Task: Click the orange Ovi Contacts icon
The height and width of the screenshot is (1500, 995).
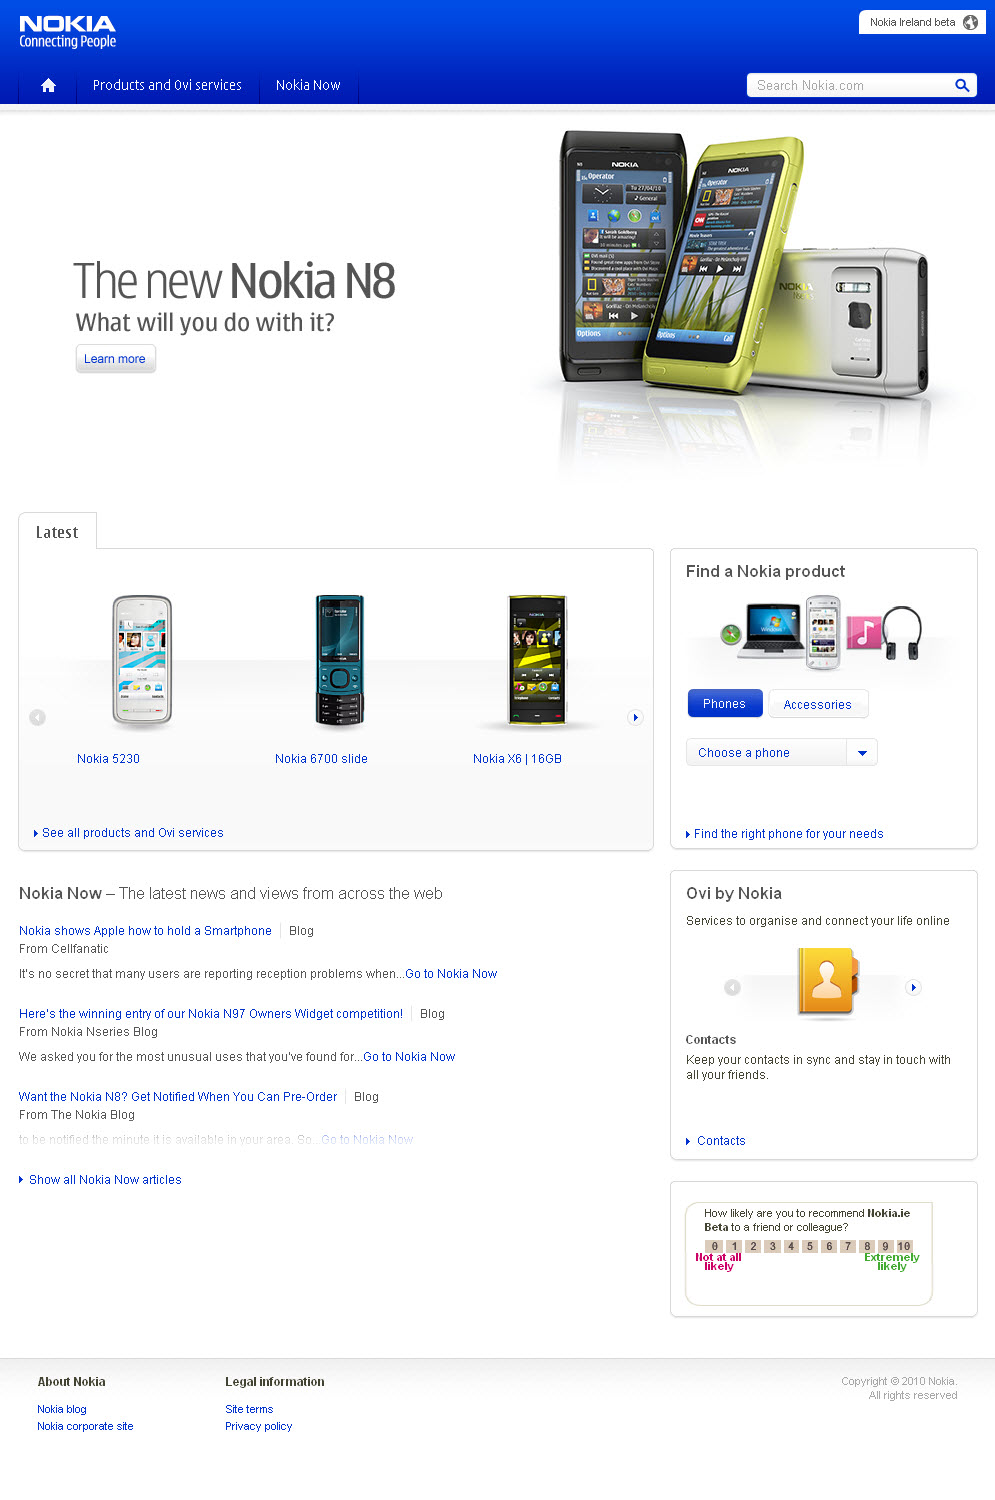Action: click(827, 981)
